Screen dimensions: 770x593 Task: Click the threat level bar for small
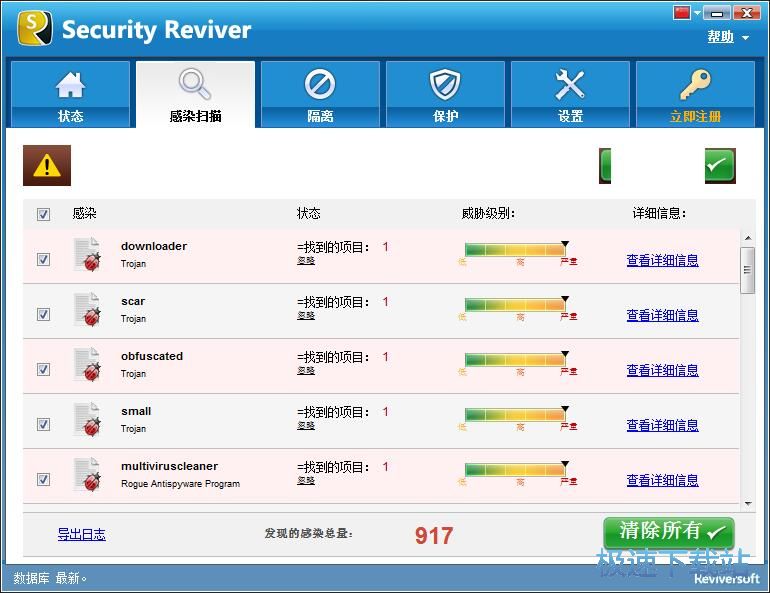(516, 415)
